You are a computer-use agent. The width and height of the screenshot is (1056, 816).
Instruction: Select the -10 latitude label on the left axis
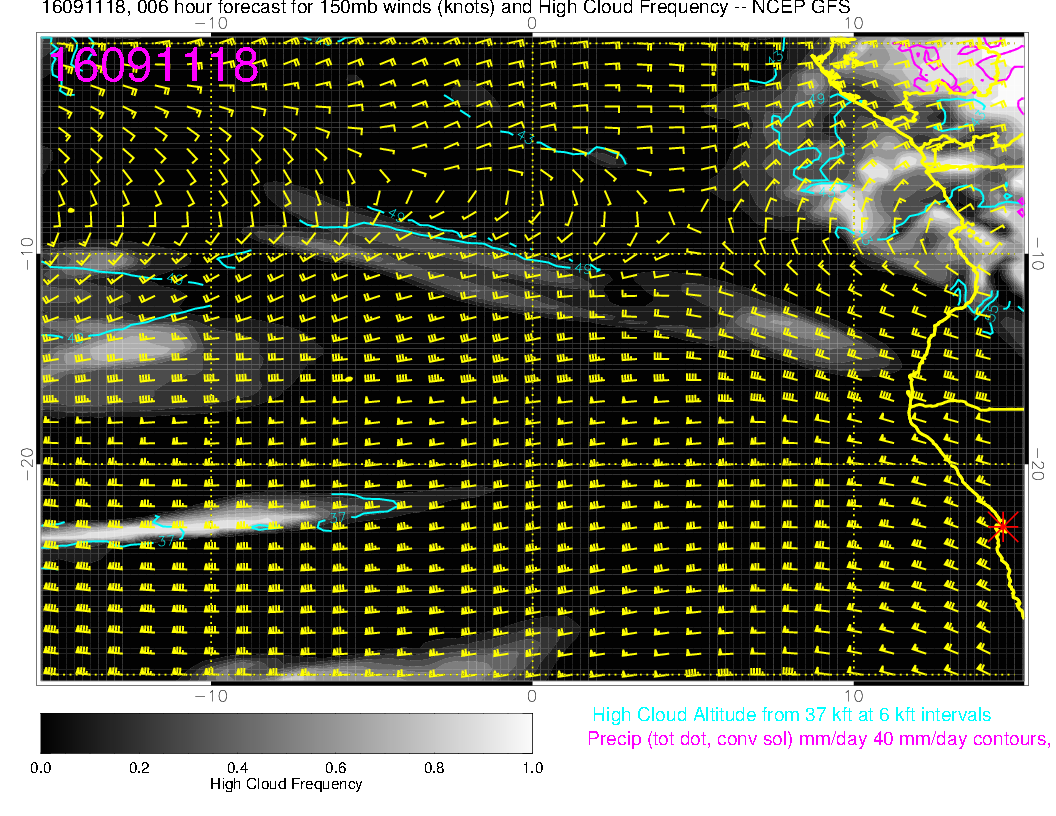[x=27, y=254]
